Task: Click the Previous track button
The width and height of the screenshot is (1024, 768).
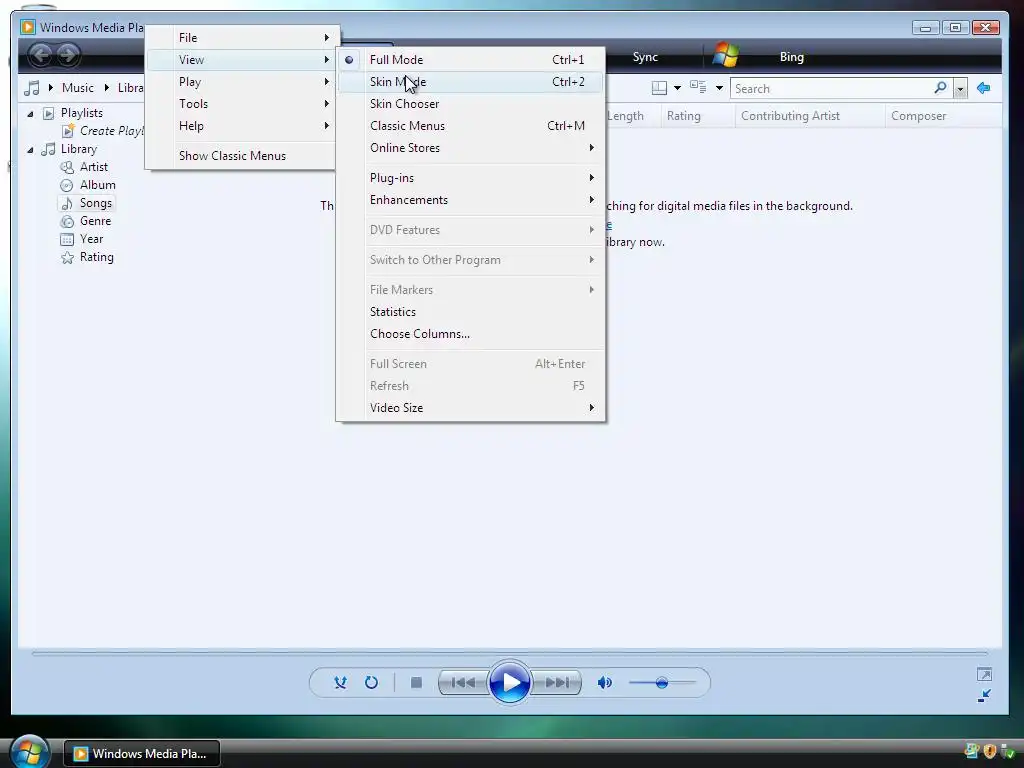Action: click(463, 682)
